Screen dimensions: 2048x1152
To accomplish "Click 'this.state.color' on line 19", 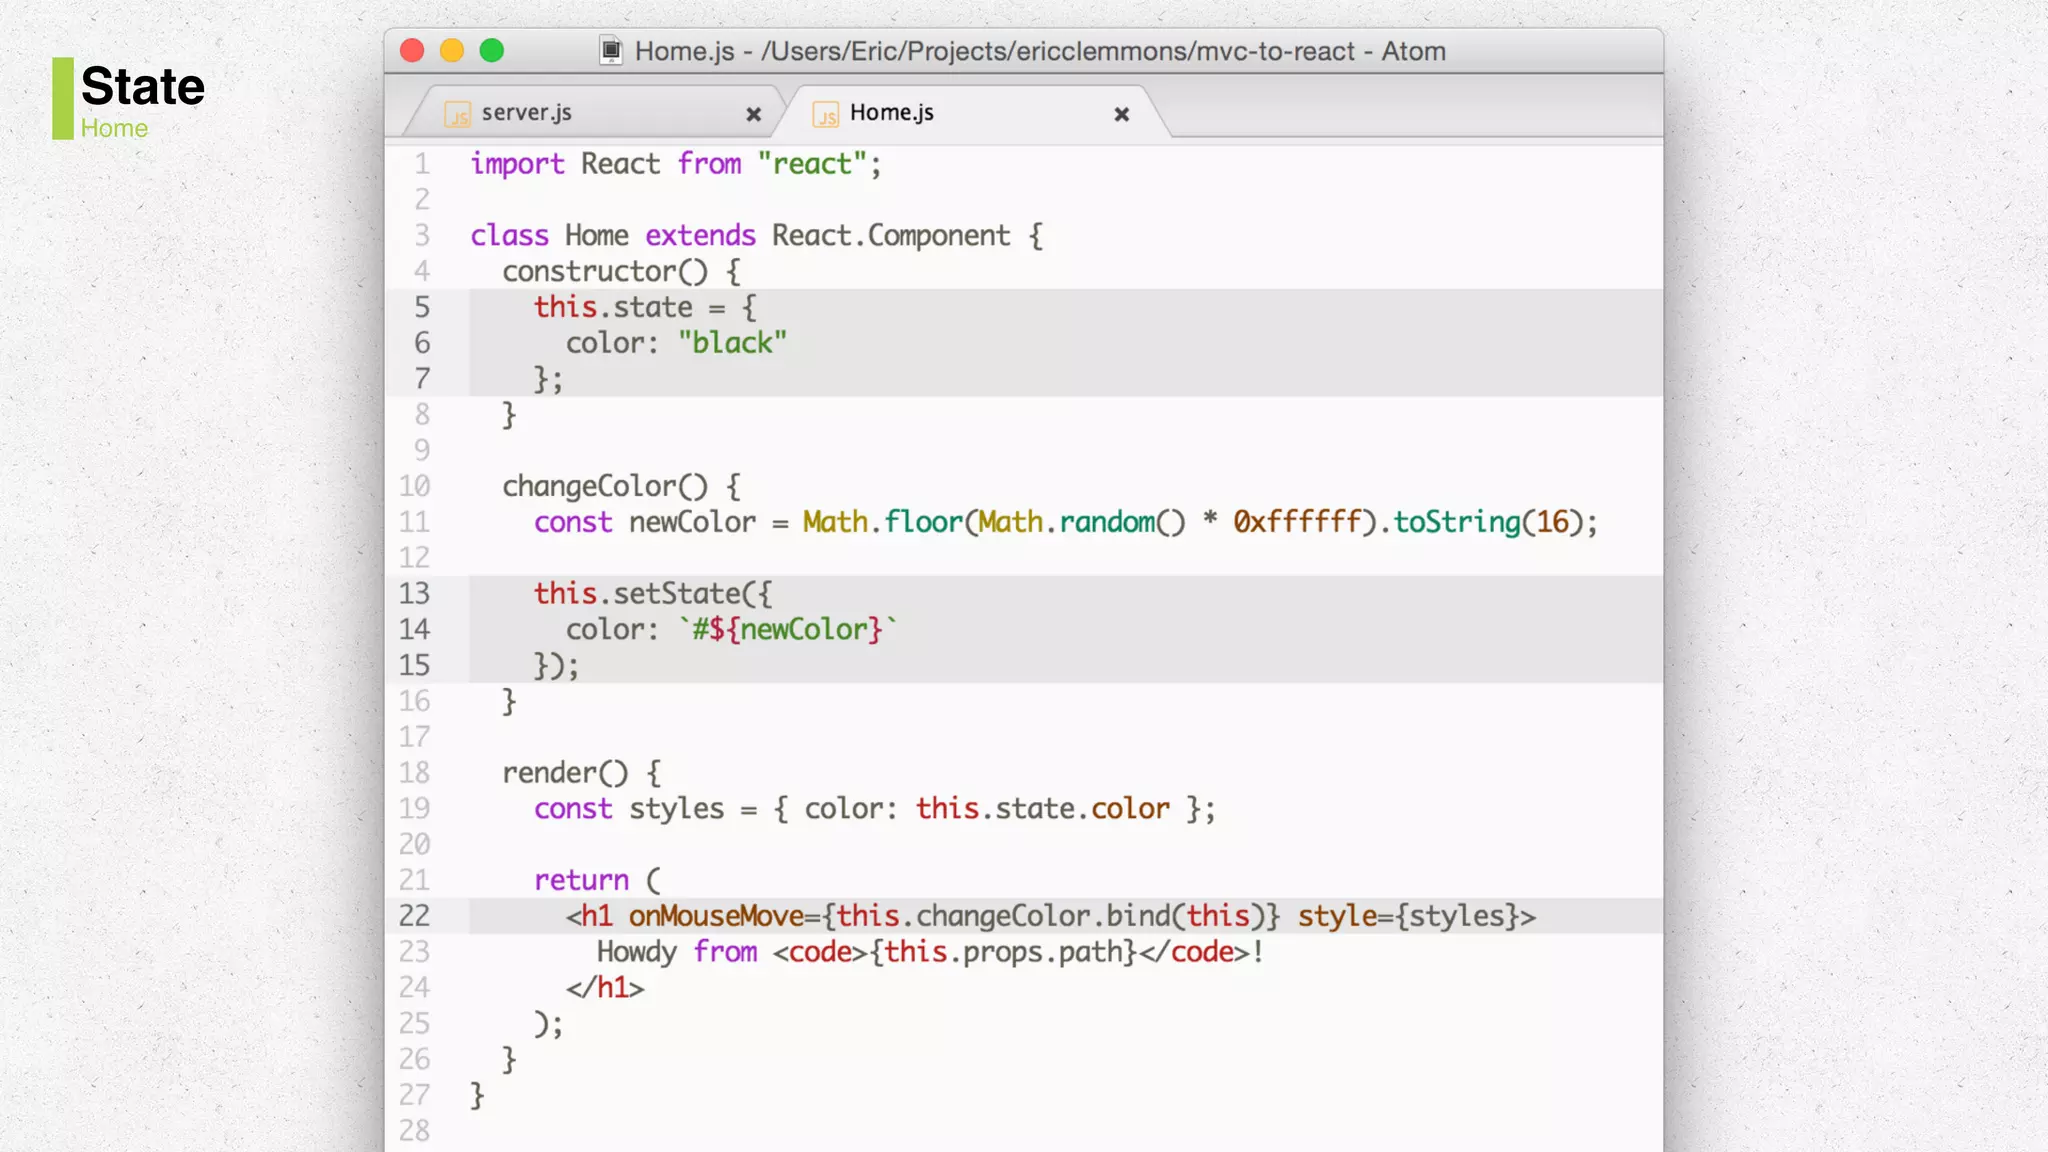I will pos(1042,808).
